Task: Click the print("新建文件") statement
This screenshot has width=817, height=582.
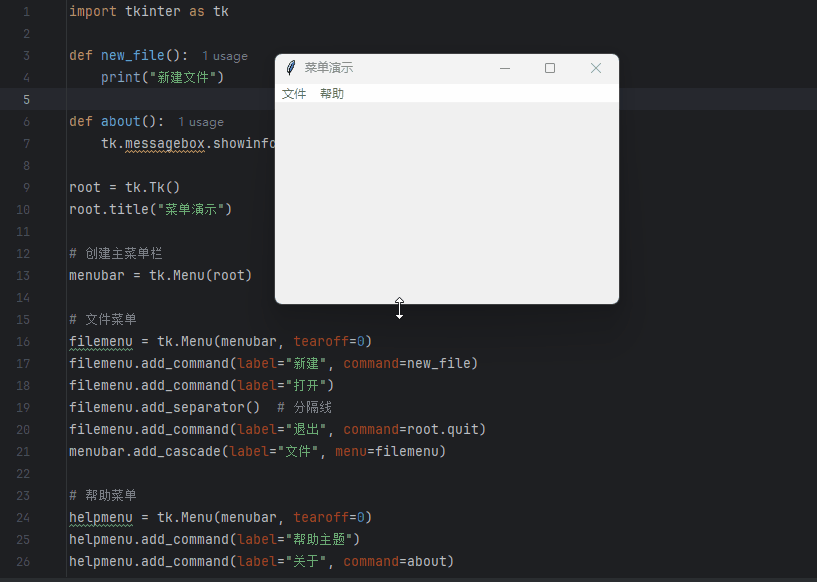Action: (163, 78)
